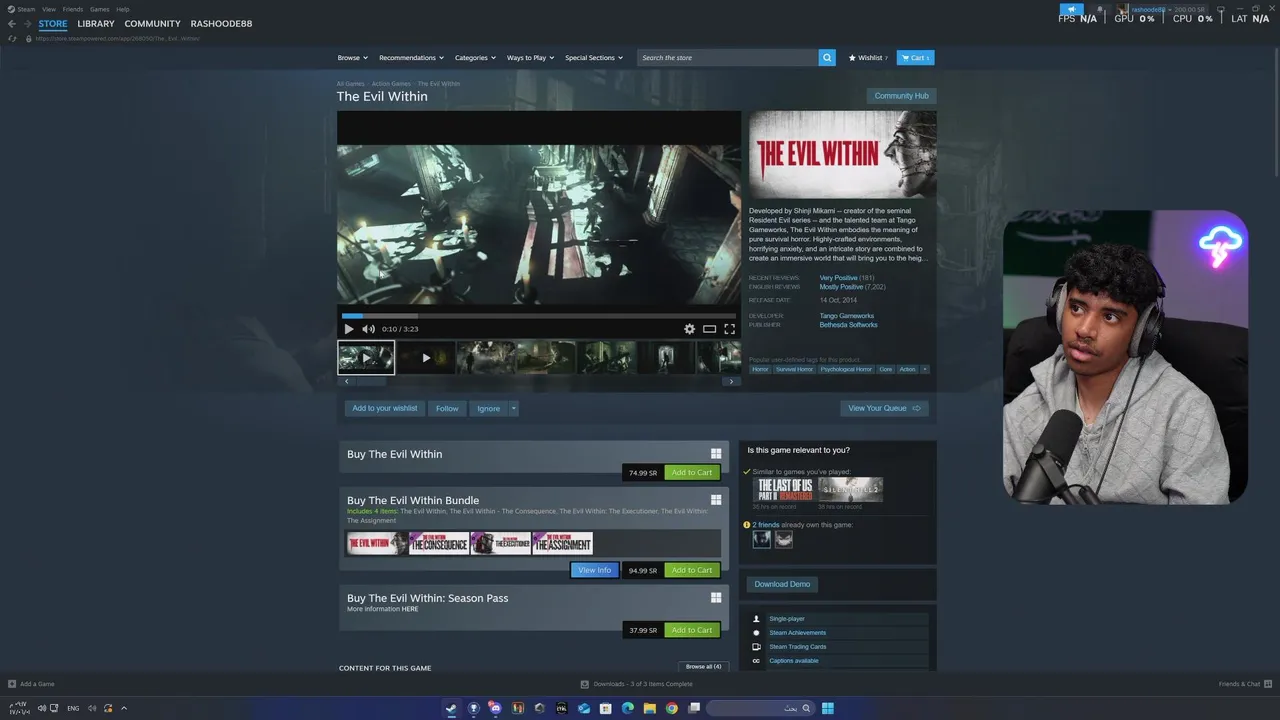Open Discord from the taskbar
Image resolution: width=1280 pixels, height=720 pixels.
495,708
